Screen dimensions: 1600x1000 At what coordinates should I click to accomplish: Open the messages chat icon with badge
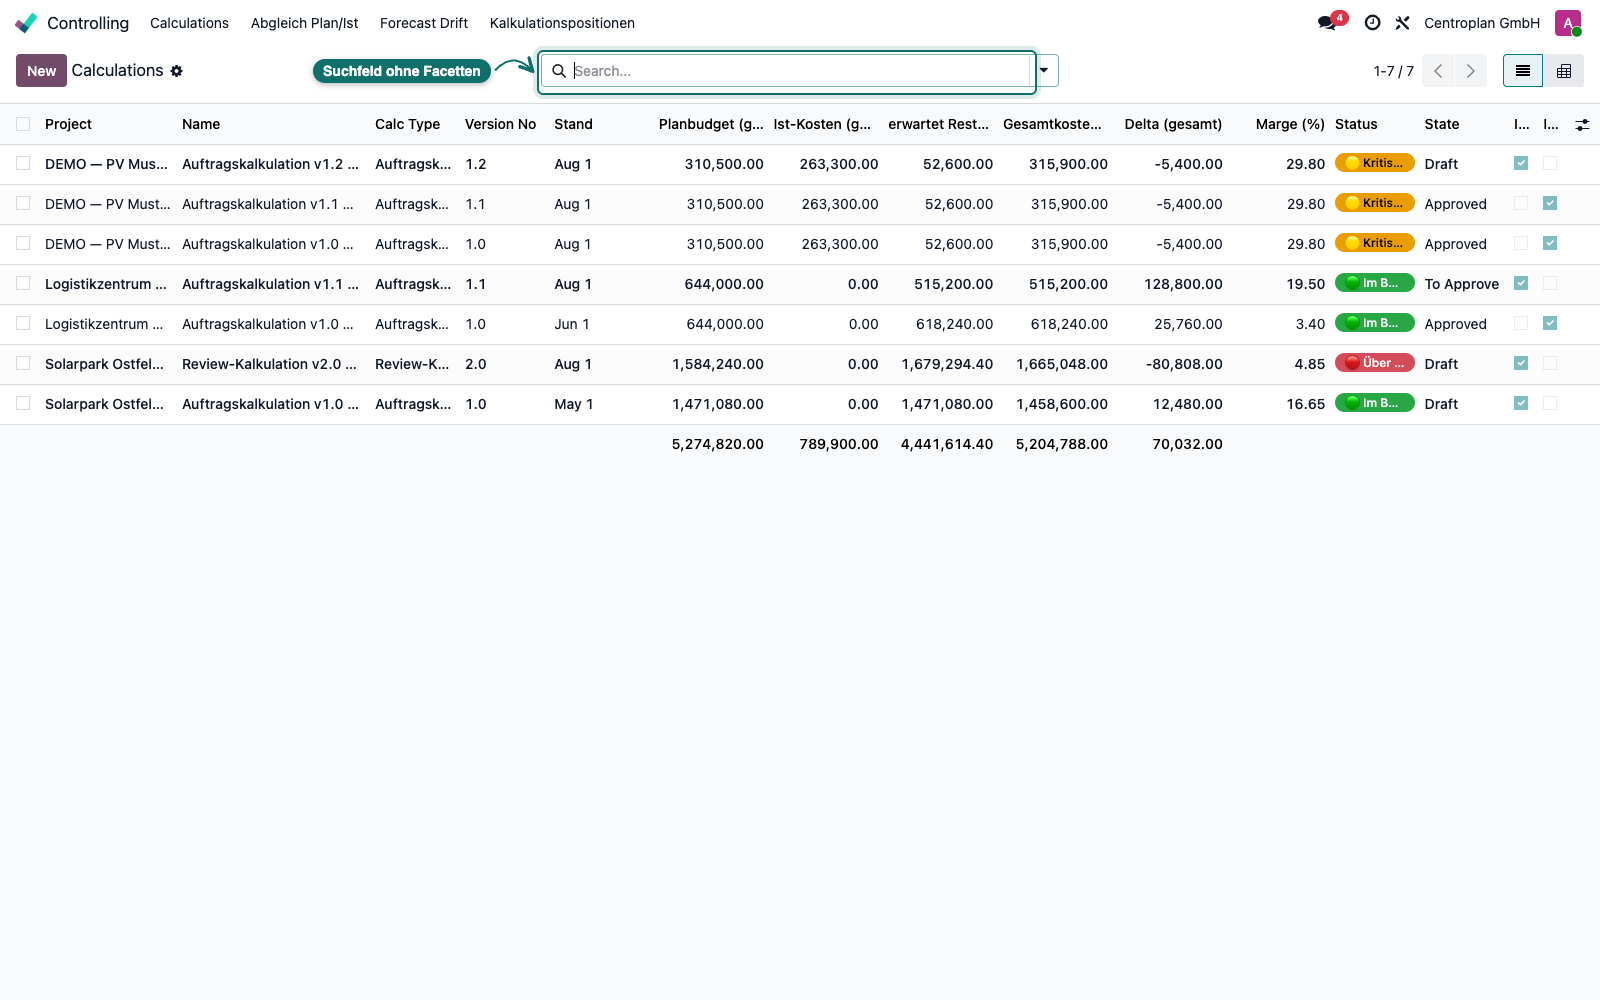(1328, 23)
